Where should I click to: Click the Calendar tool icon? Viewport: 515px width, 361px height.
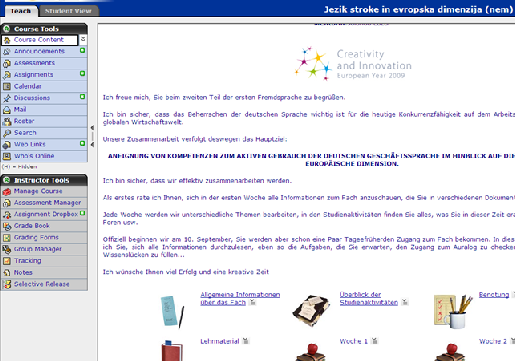pos(7,87)
